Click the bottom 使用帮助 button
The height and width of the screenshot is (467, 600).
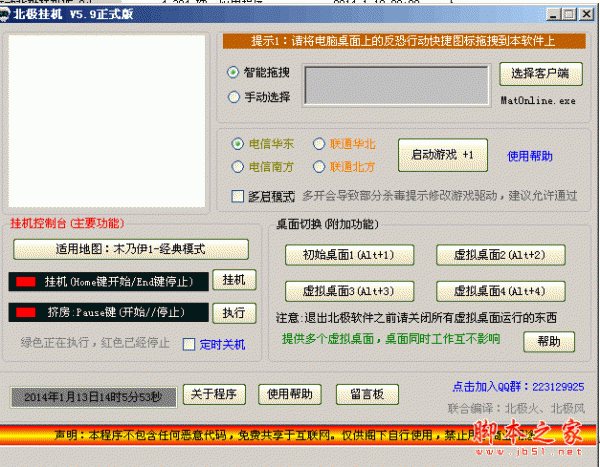[x=290, y=394]
